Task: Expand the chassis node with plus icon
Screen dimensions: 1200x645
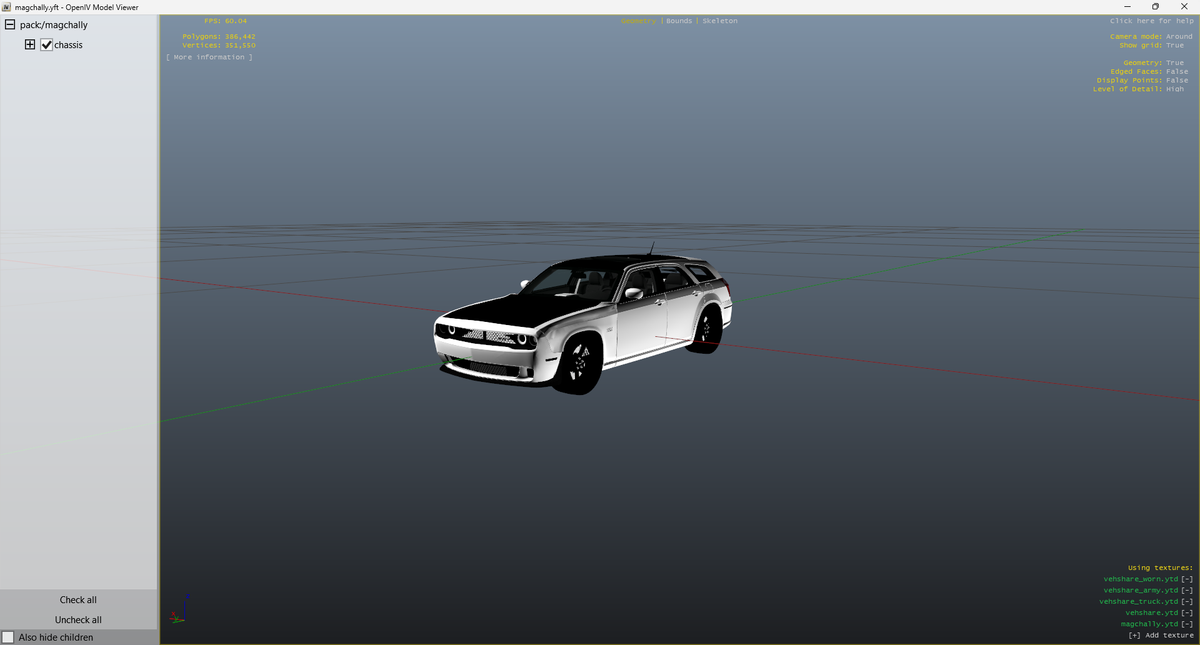Action: (x=30, y=45)
